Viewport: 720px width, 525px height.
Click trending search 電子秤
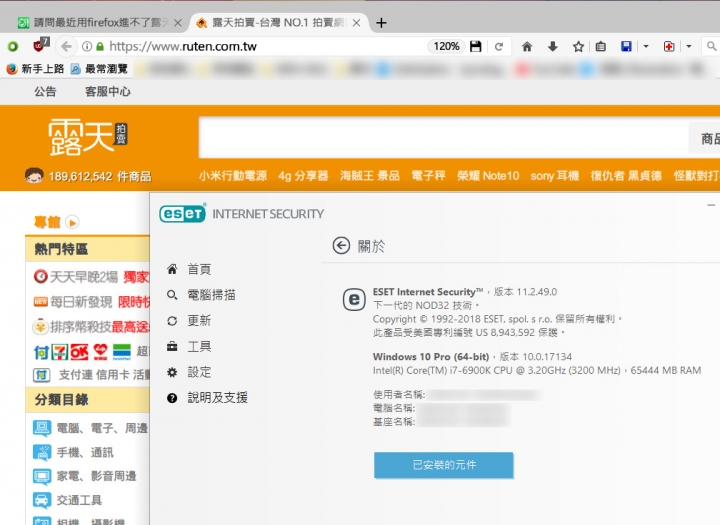(428, 175)
